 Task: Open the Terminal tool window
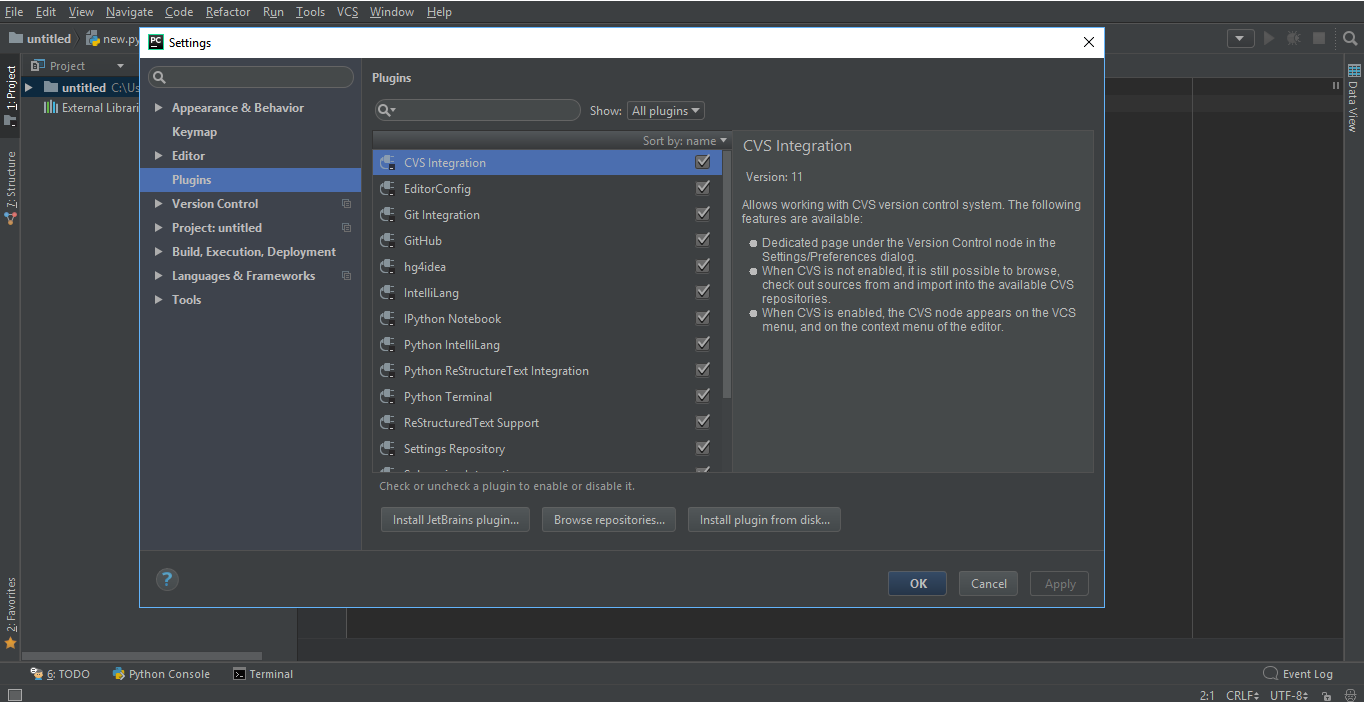pyautogui.click(x=263, y=673)
